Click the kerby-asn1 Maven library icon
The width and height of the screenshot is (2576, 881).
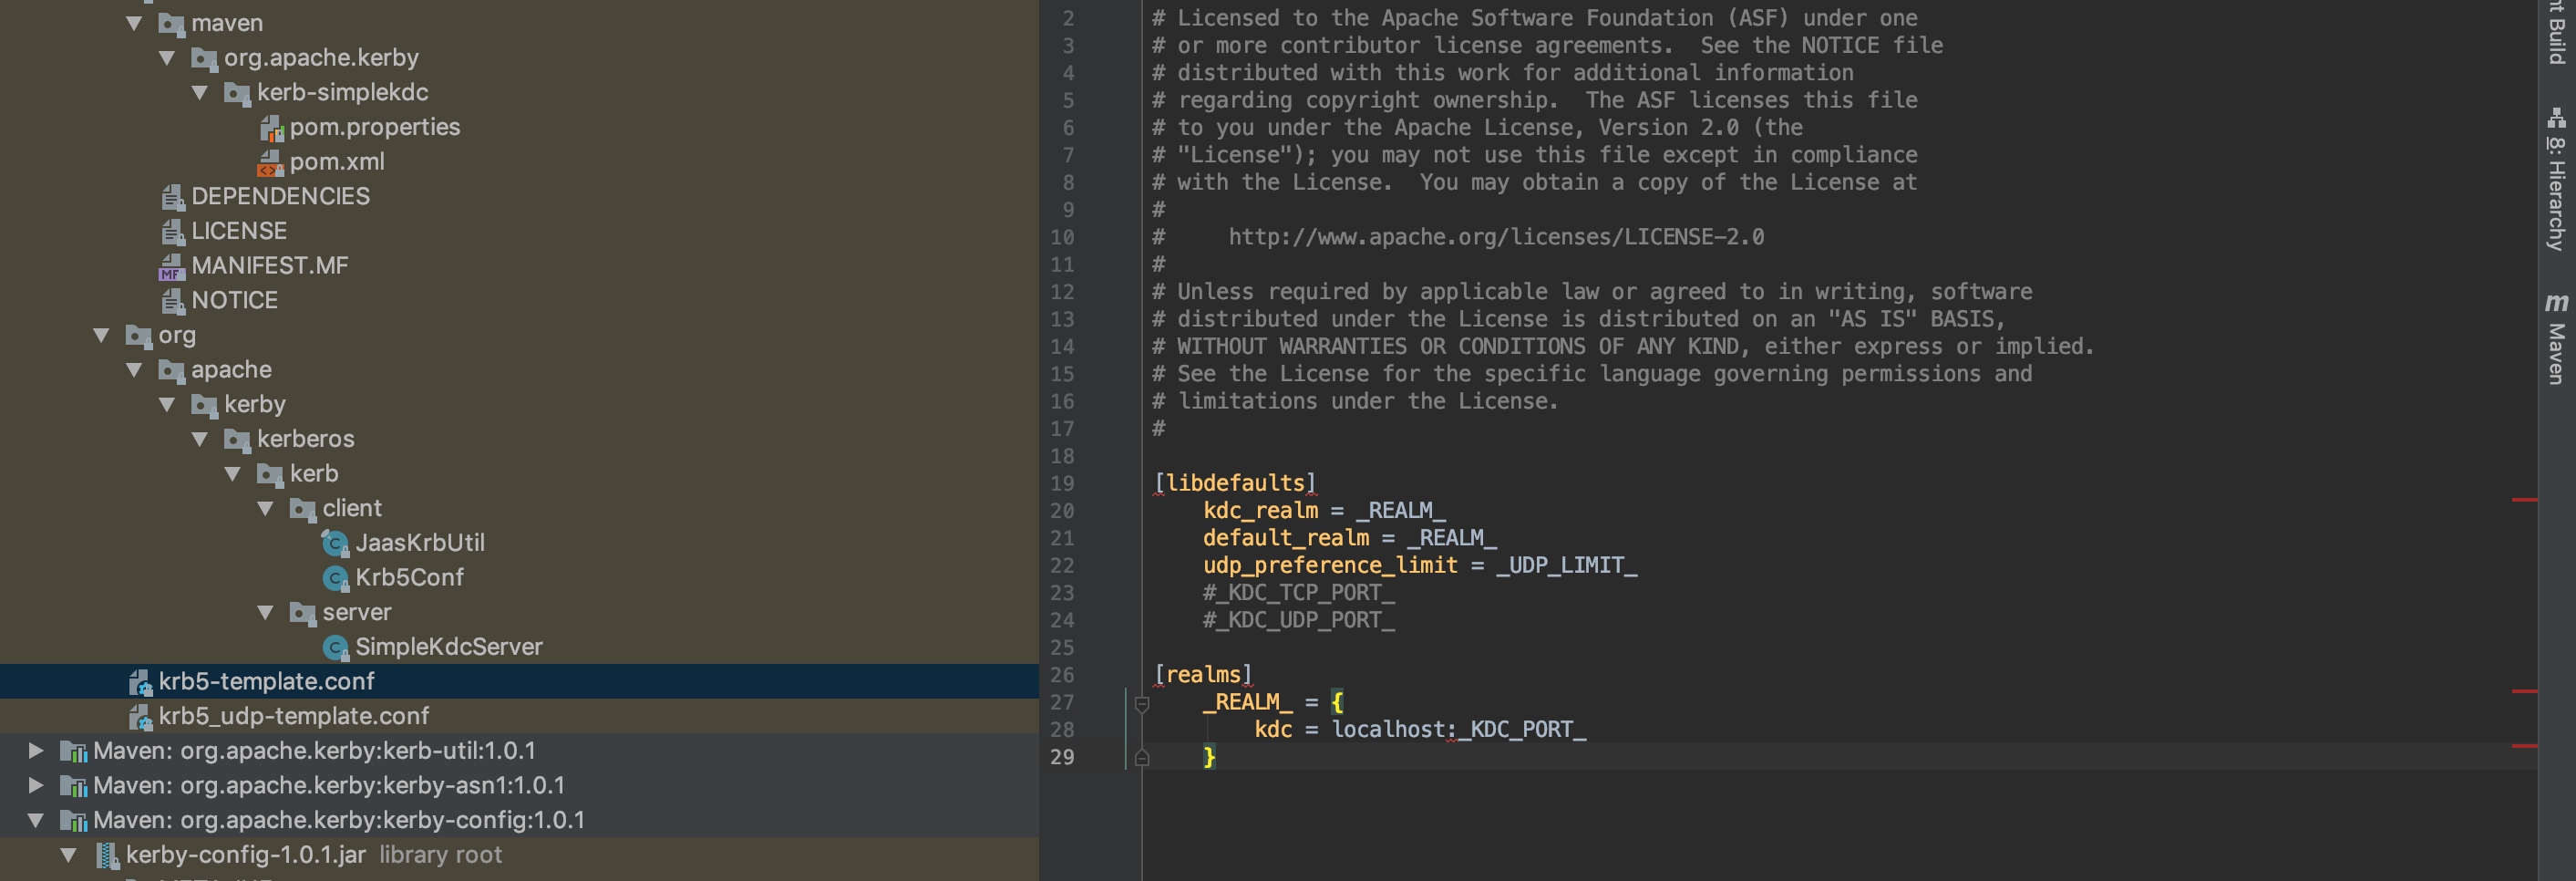[x=73, y=786]
